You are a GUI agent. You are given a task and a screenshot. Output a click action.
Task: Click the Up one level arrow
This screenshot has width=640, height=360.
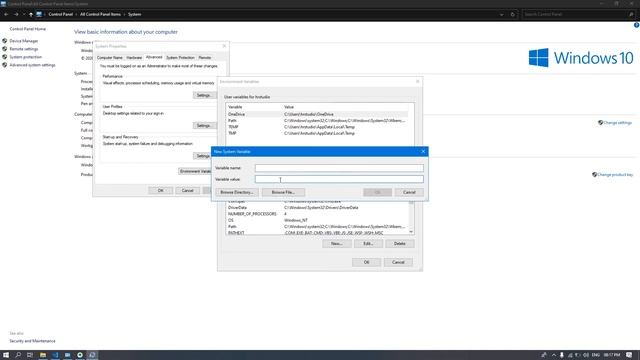point(31,14)
